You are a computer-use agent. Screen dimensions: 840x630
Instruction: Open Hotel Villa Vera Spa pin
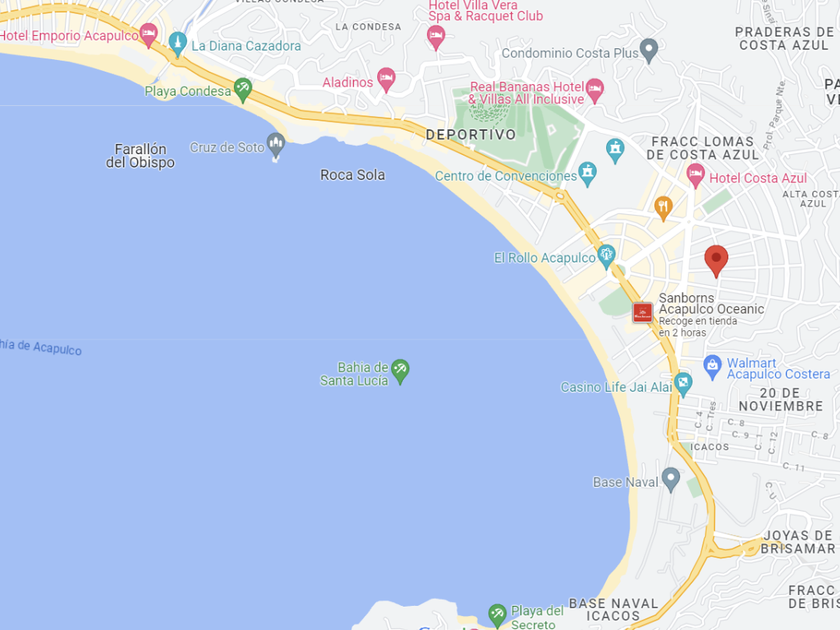pyautogui.click(x=436, y=38)
